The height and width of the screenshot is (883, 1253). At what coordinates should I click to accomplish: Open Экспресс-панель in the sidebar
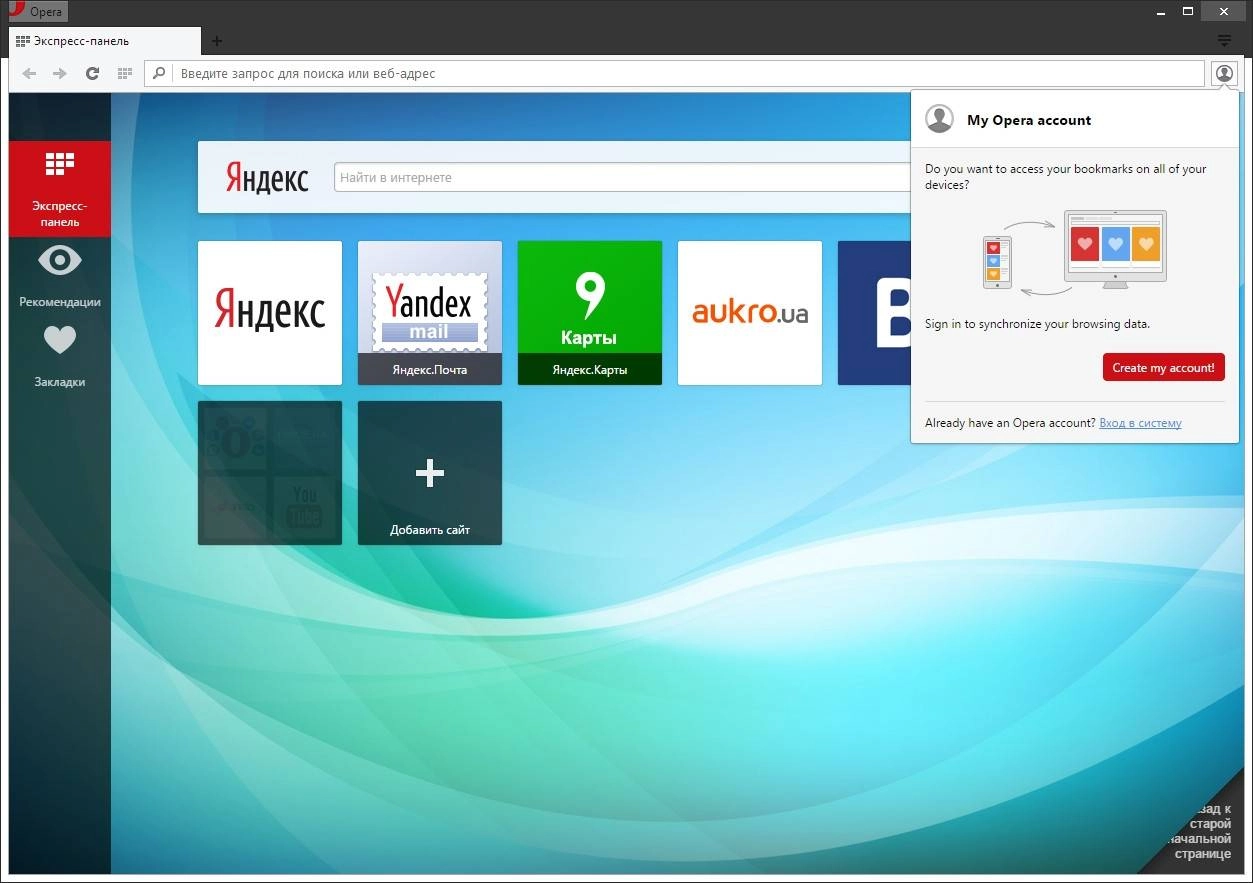tap(60, 189)
